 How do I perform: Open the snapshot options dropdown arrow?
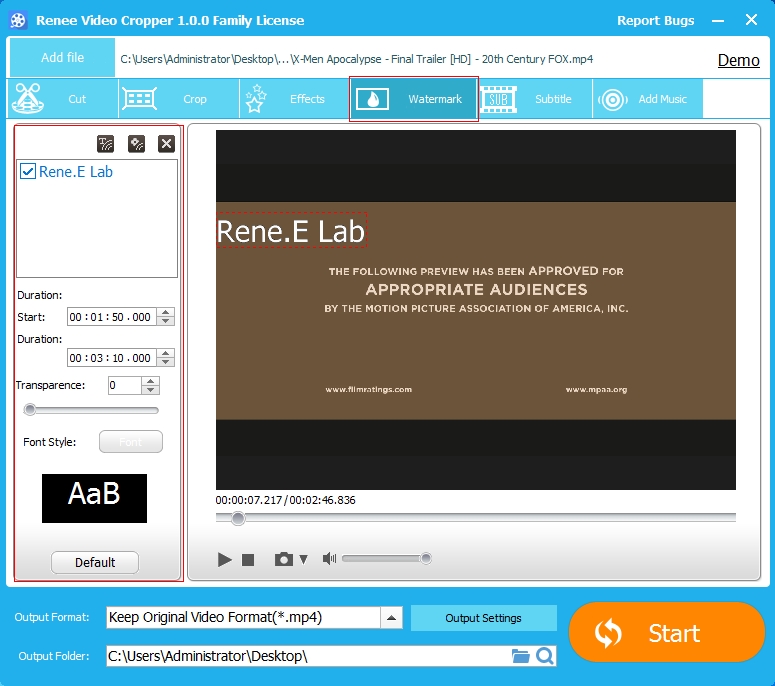pos(304,559)
